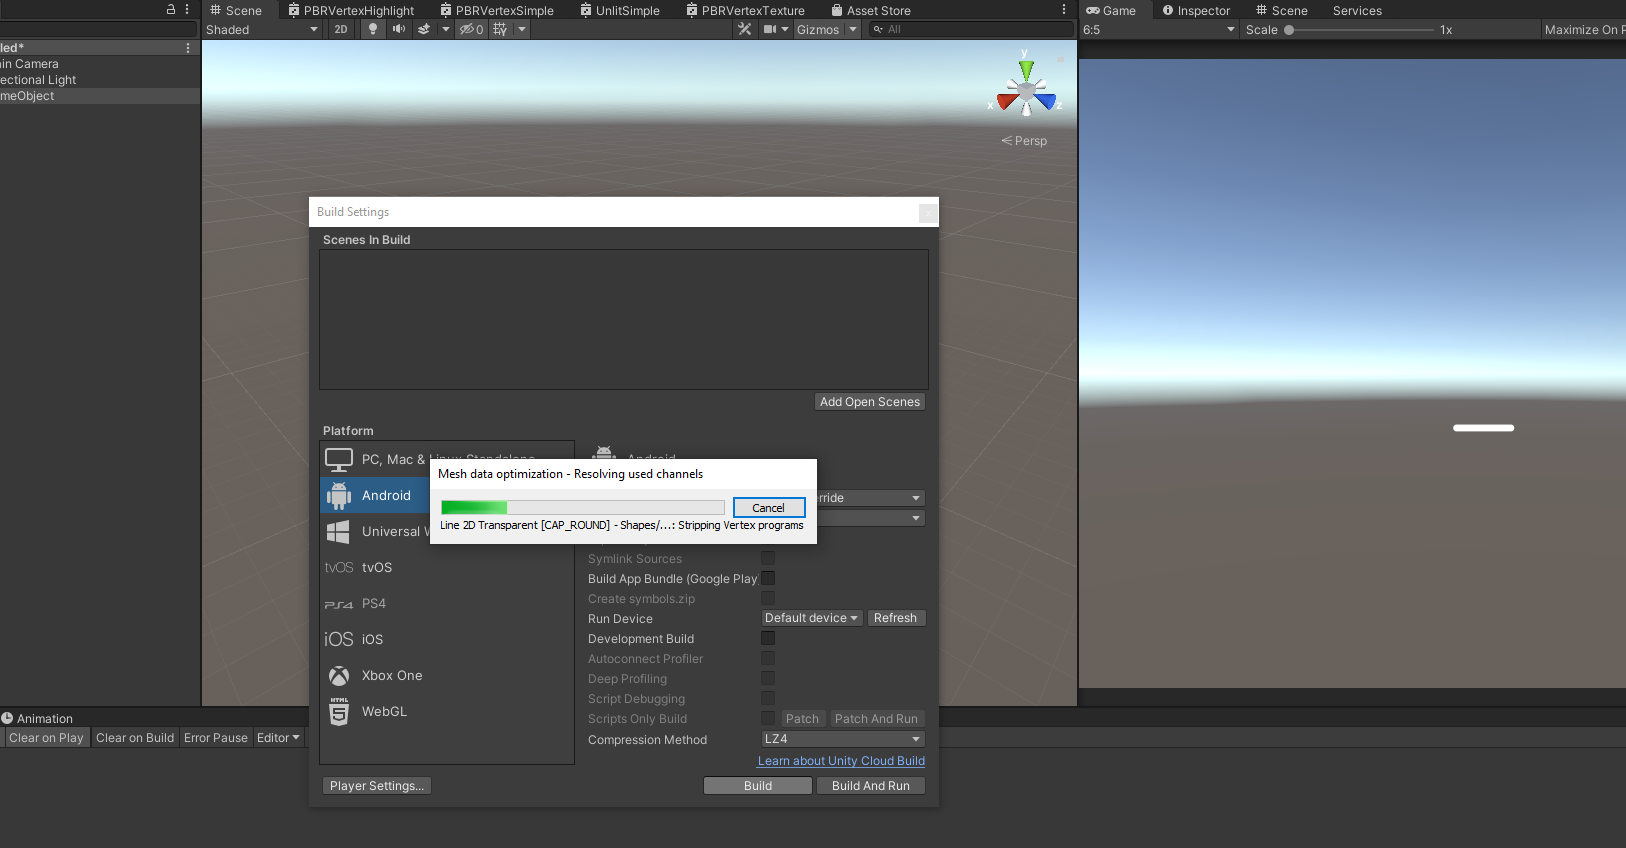The image size is (1626, 848).
Task: Click the orientation gizmo in Scene view
Action: [x=1026, y=91]
